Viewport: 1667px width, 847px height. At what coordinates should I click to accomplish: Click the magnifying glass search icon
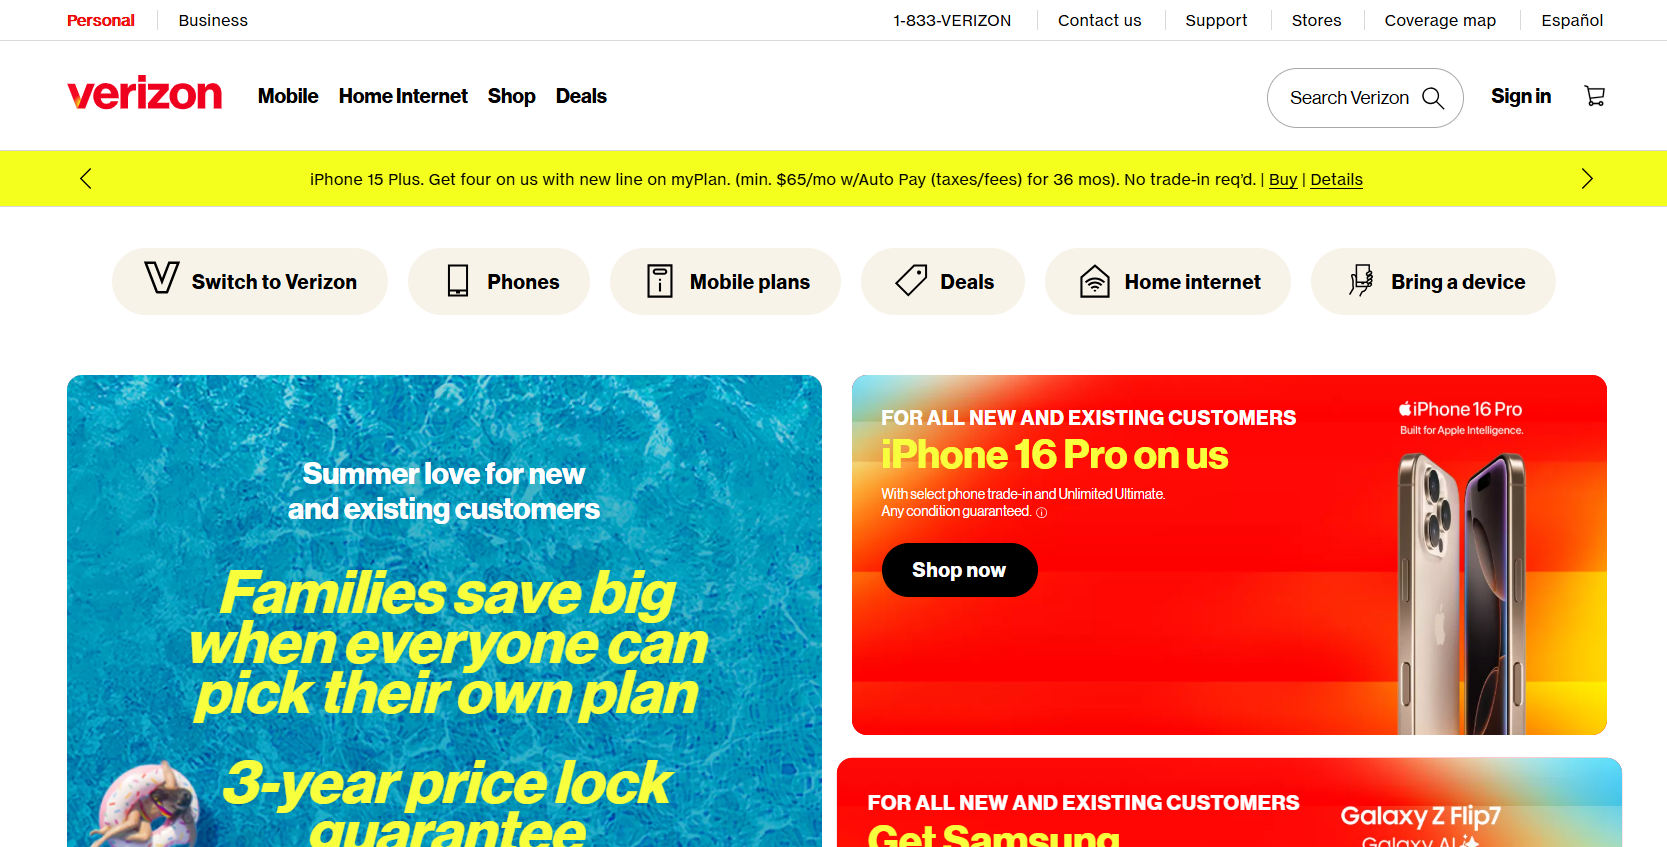1433,98
